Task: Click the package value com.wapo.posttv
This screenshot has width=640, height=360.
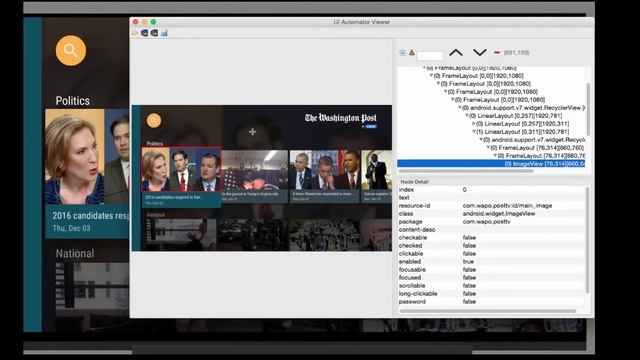Action: 486,222
